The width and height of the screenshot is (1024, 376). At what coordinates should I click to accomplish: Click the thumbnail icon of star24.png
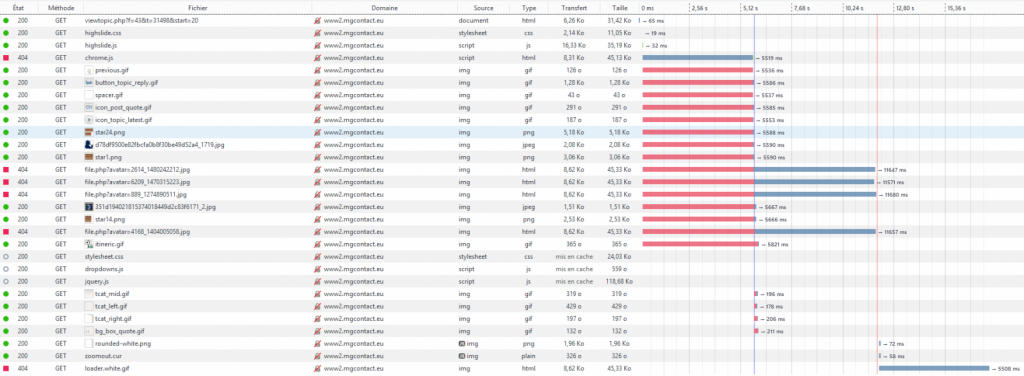click(x=89, y=133)
